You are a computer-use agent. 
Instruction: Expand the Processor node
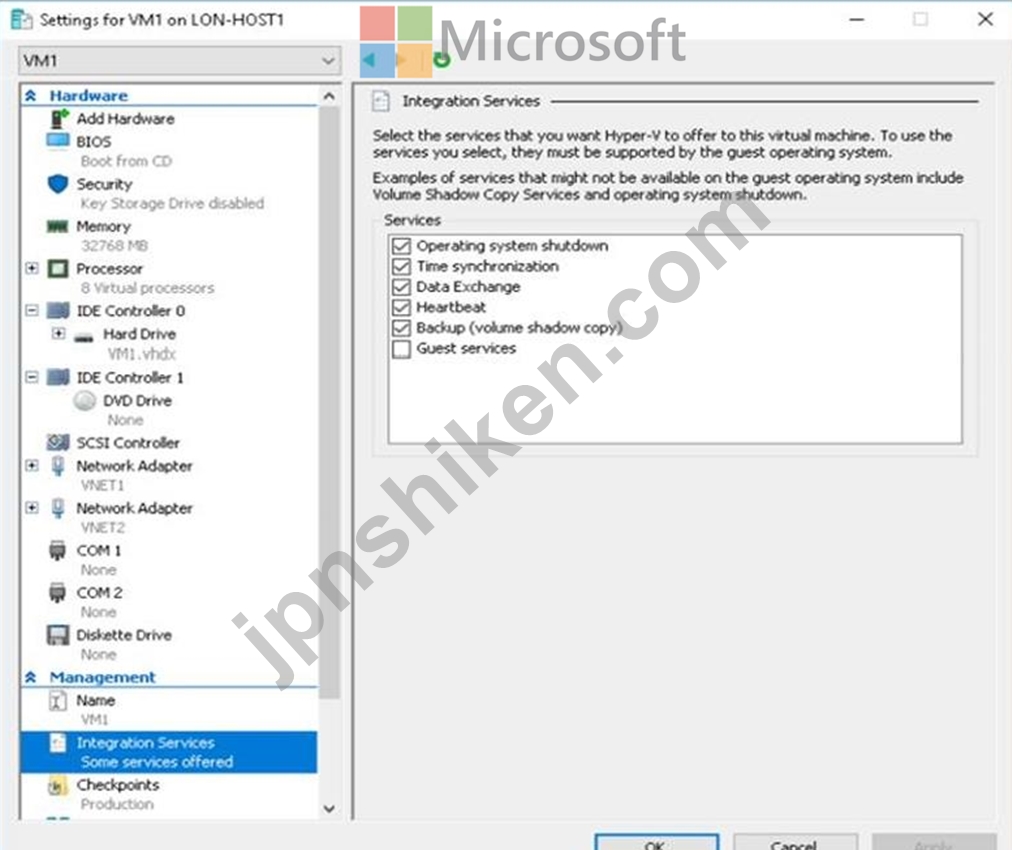pos(32,268)
